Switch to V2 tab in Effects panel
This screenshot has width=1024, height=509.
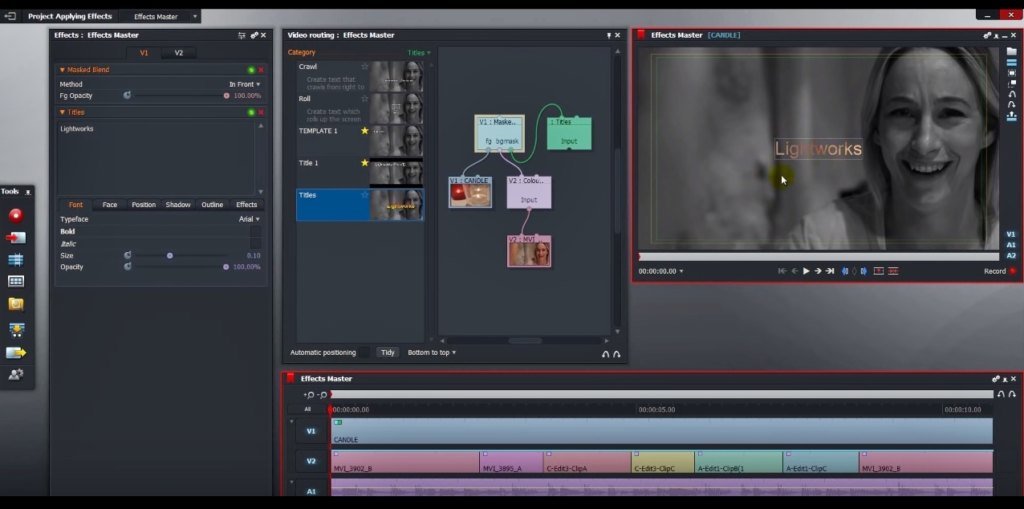click(178, 53)
